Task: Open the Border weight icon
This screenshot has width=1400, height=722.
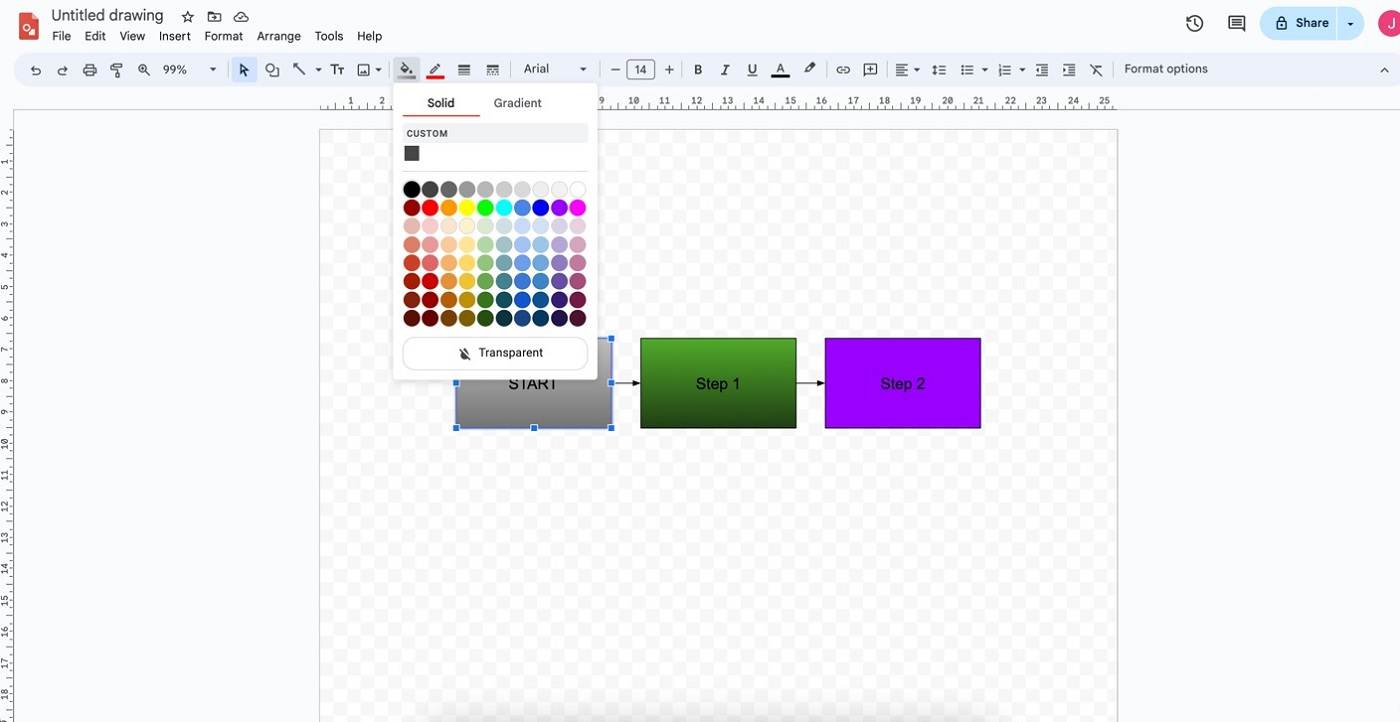Action: click(464, 70)
